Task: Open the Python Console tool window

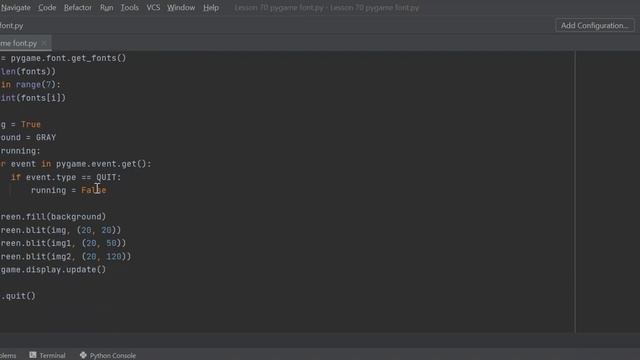Action: point(108,356)
